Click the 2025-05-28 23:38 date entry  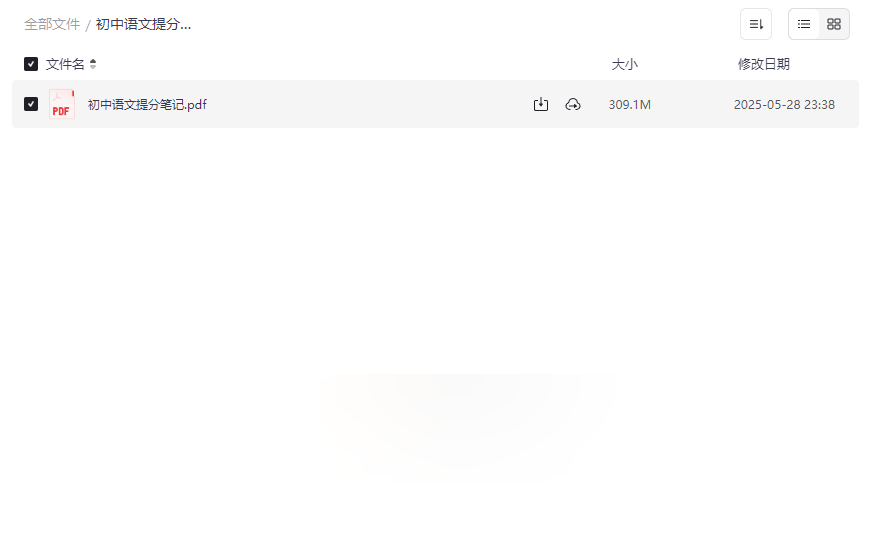[x=784, y=104]
